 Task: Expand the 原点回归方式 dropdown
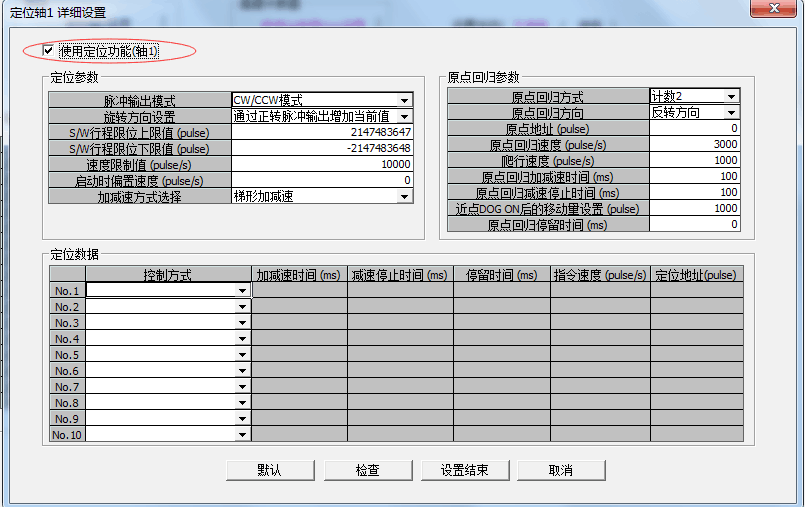coord(731,97)
